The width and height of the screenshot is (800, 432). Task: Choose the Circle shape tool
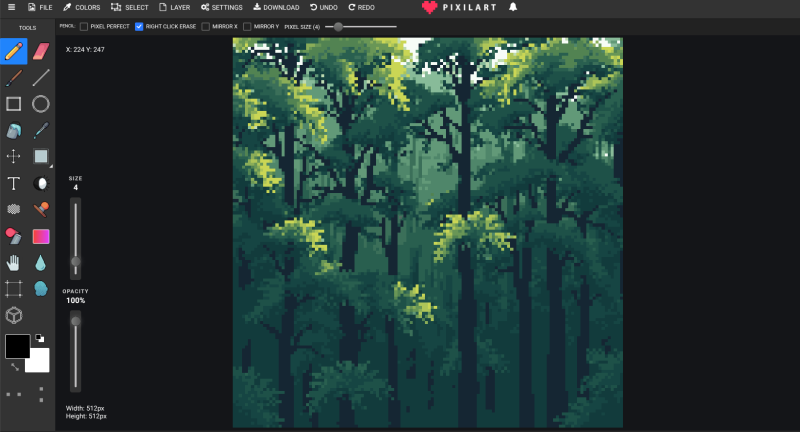pos(41,104)
